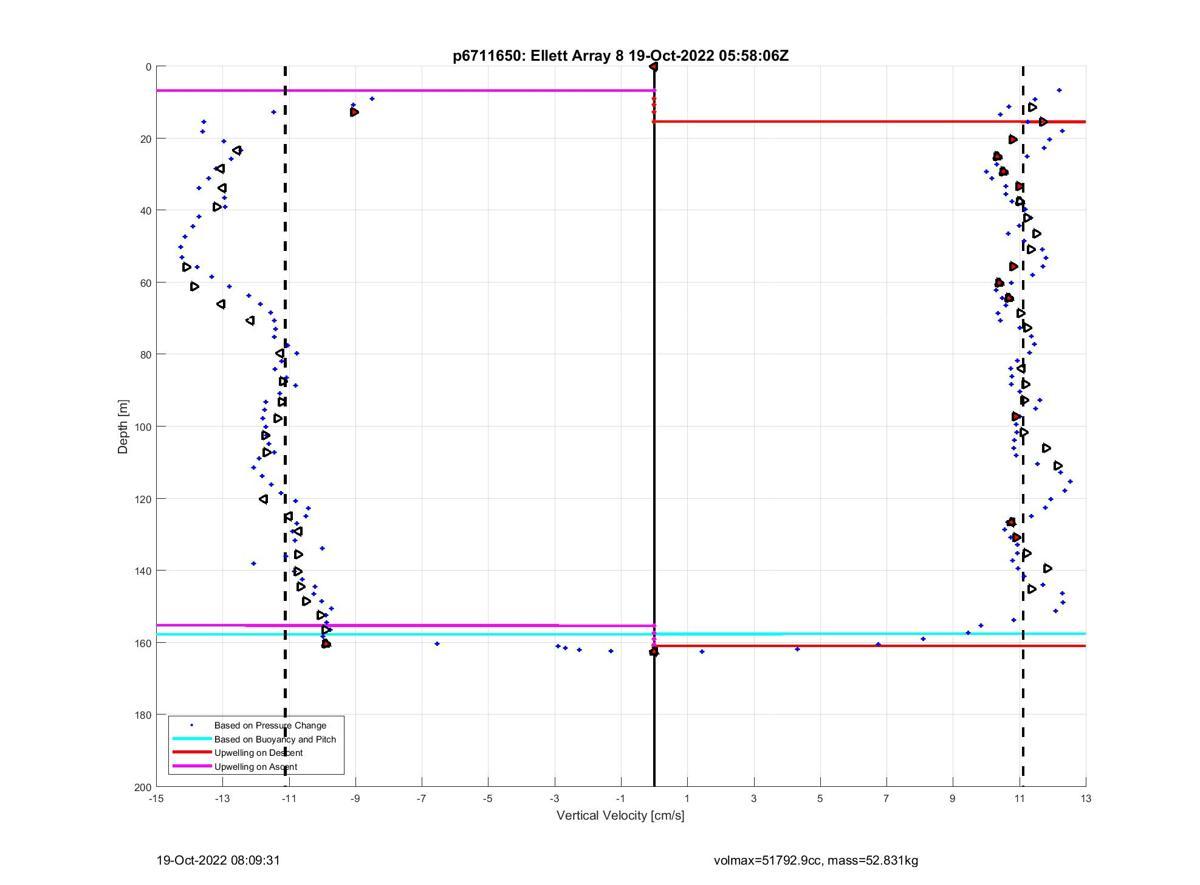
Task: Click x-axis tick label '-5'
Action: point(488,799)
